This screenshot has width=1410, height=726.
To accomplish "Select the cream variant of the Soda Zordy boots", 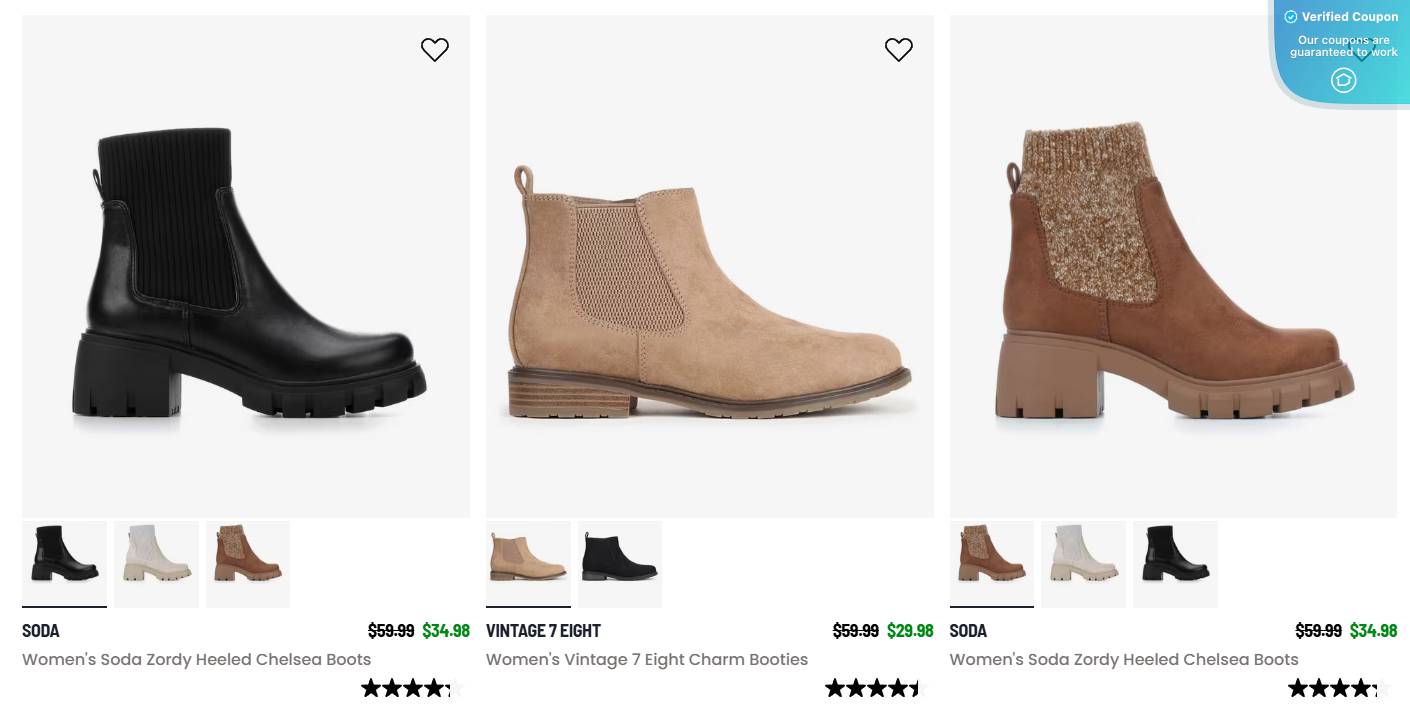I will click(156, 563).
